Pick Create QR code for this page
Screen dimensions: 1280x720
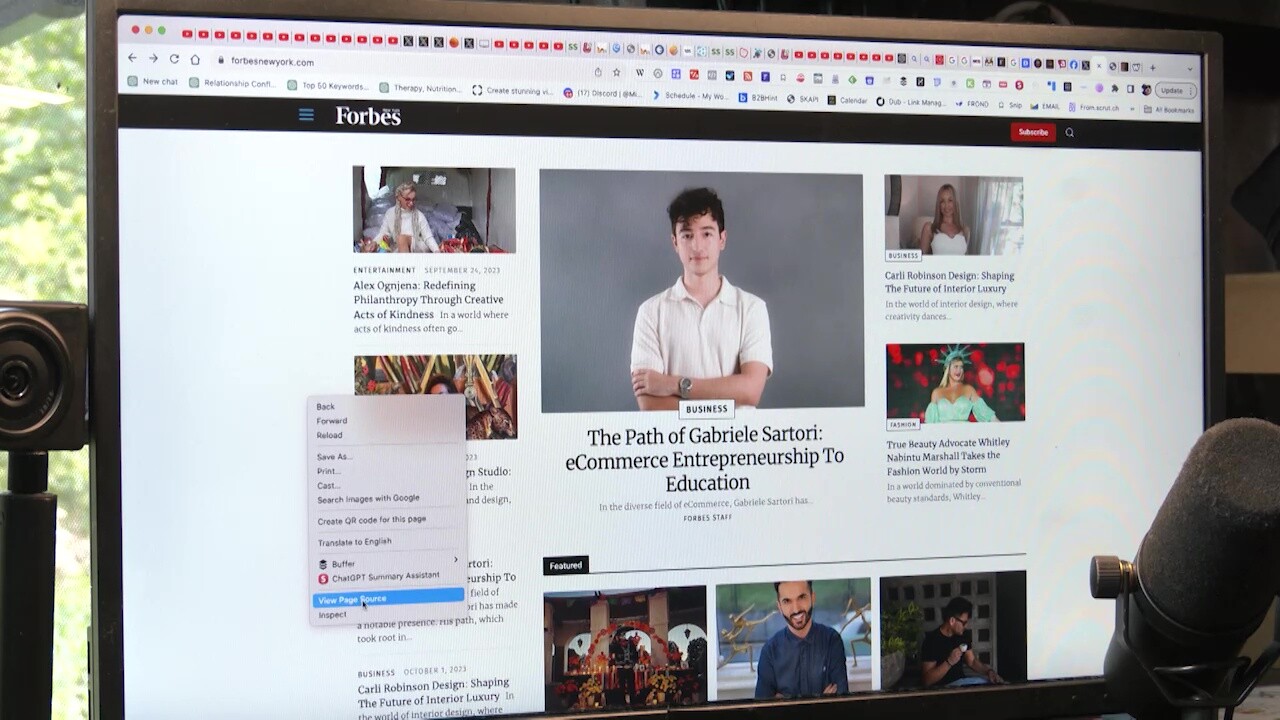tap(371, 520)
